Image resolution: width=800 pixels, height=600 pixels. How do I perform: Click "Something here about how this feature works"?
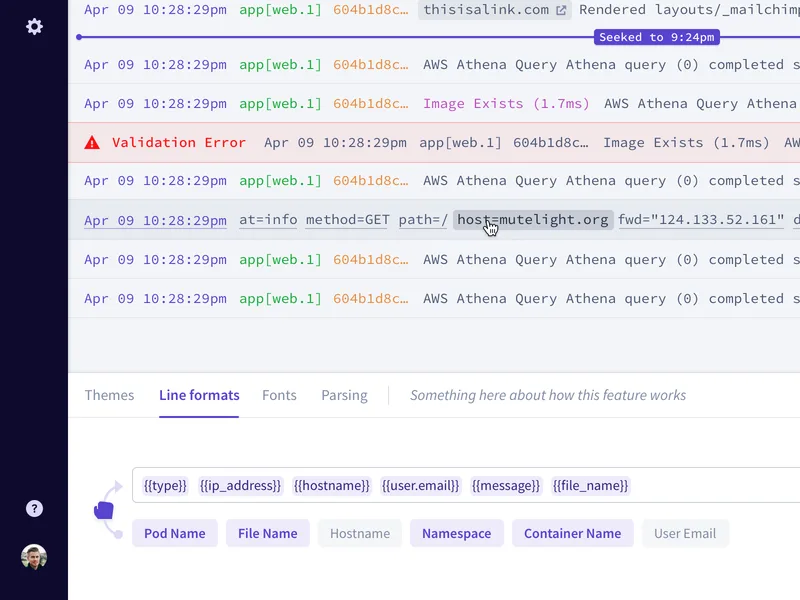tap(548, 395)
